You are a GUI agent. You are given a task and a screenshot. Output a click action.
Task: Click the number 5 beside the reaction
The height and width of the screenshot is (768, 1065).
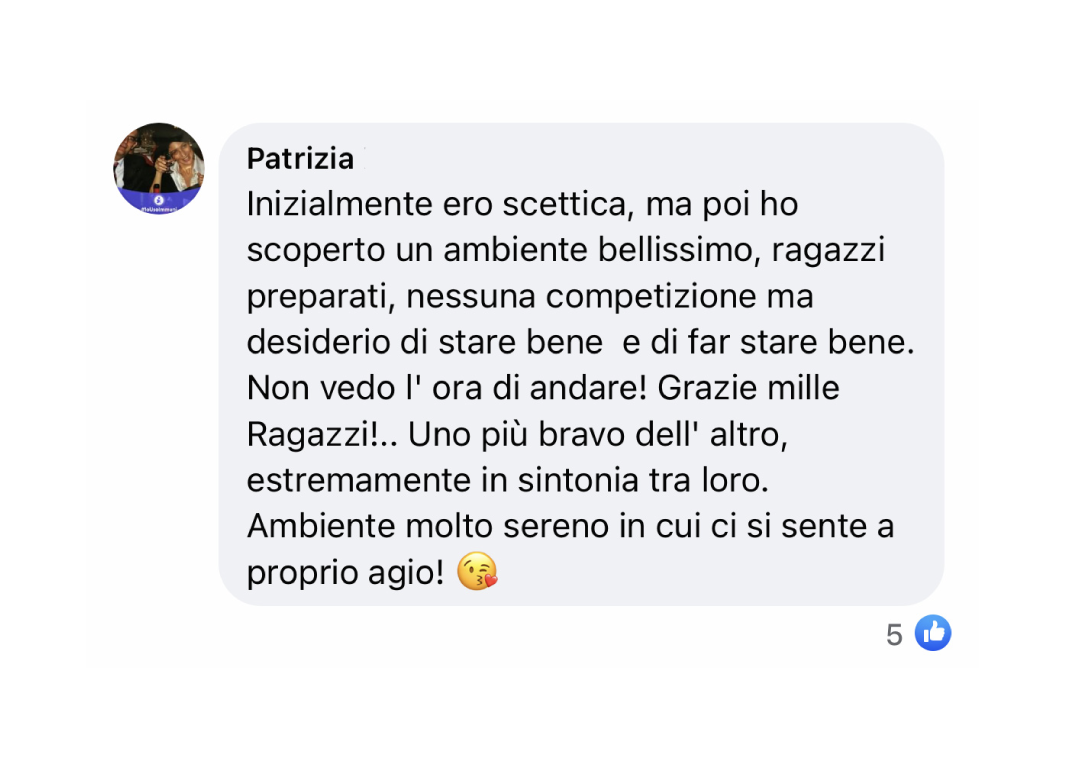point(896,632)
